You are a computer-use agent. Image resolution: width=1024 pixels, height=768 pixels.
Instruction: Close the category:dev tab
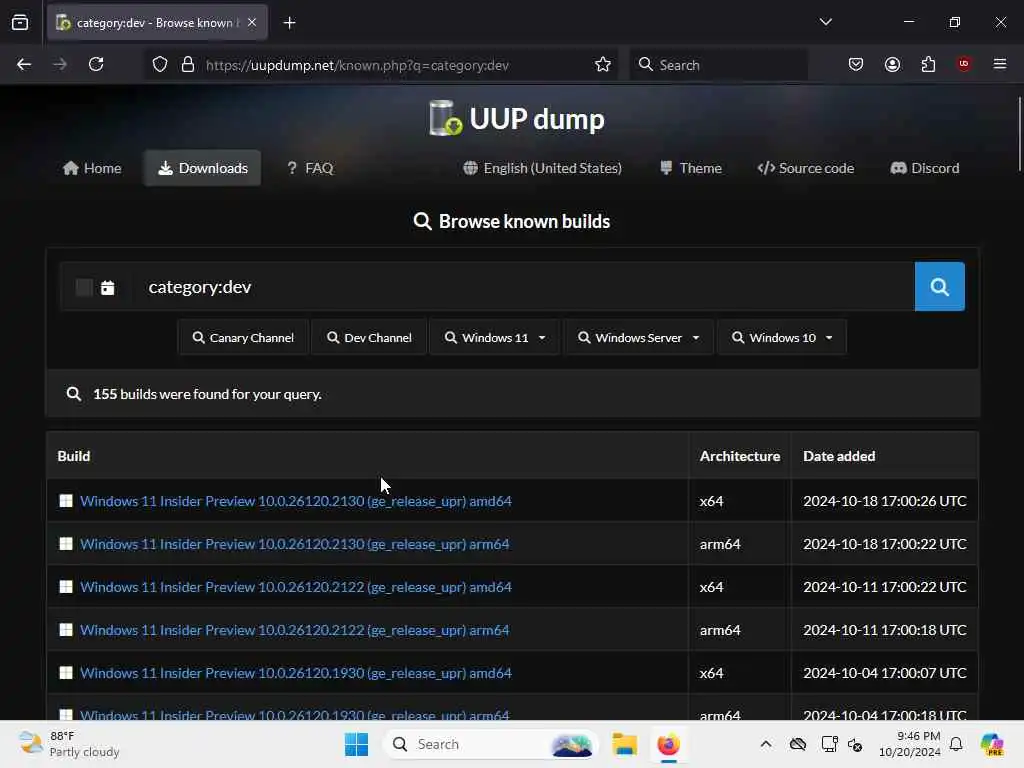click(252, 22)
